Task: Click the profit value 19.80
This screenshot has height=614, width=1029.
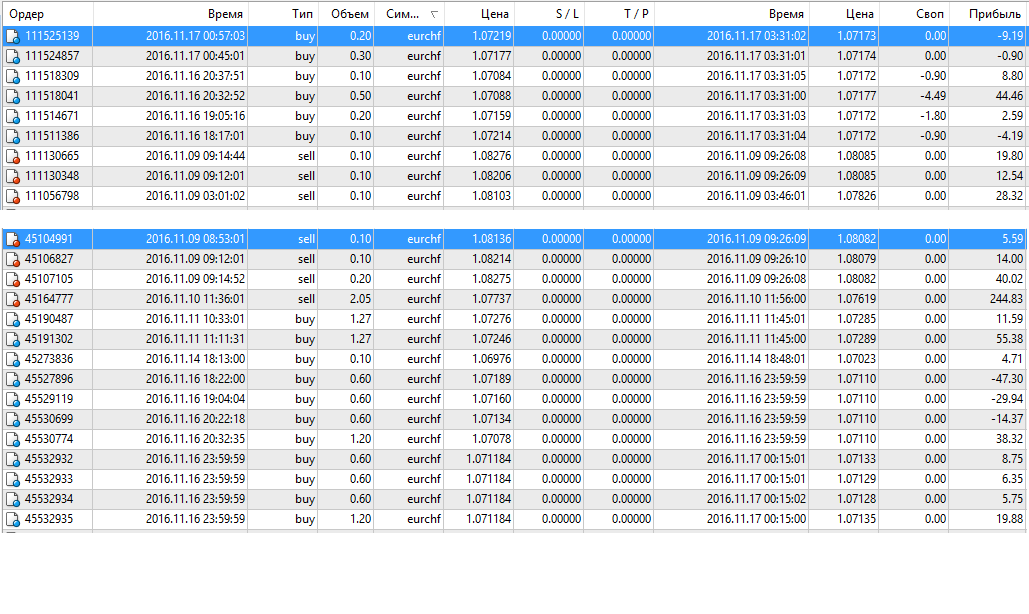Action: tap(1009, 156)
